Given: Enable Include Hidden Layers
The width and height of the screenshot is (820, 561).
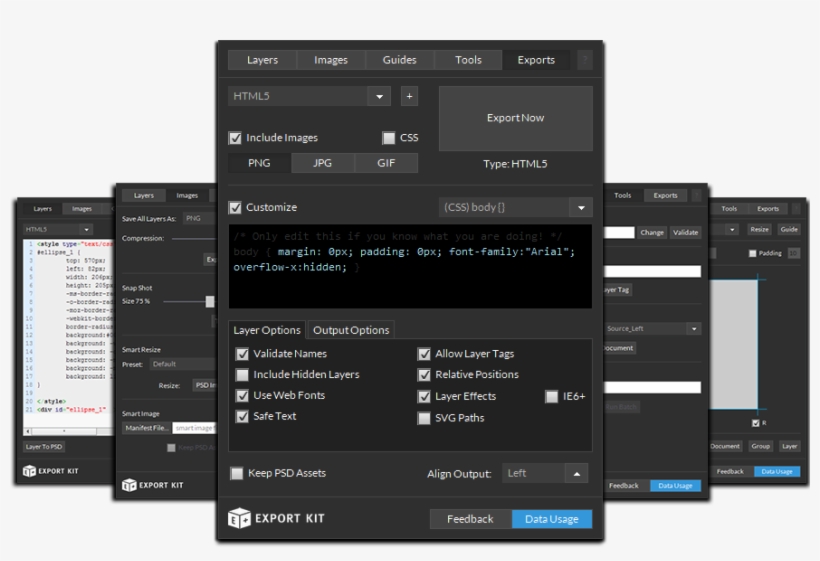Looking at the screenshot, I should pos(242,374).
